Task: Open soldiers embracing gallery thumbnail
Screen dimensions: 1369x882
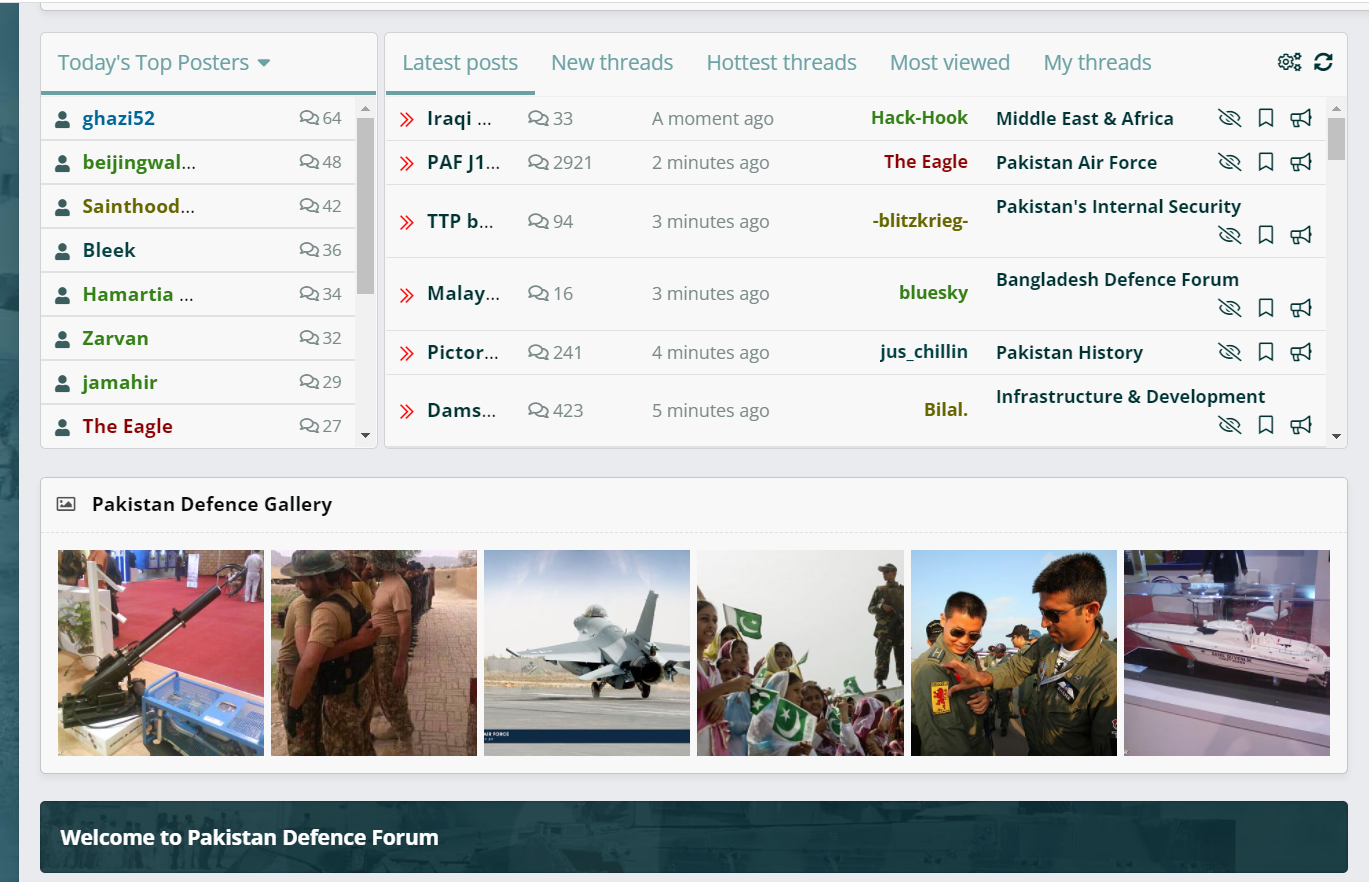Action: 374,653
